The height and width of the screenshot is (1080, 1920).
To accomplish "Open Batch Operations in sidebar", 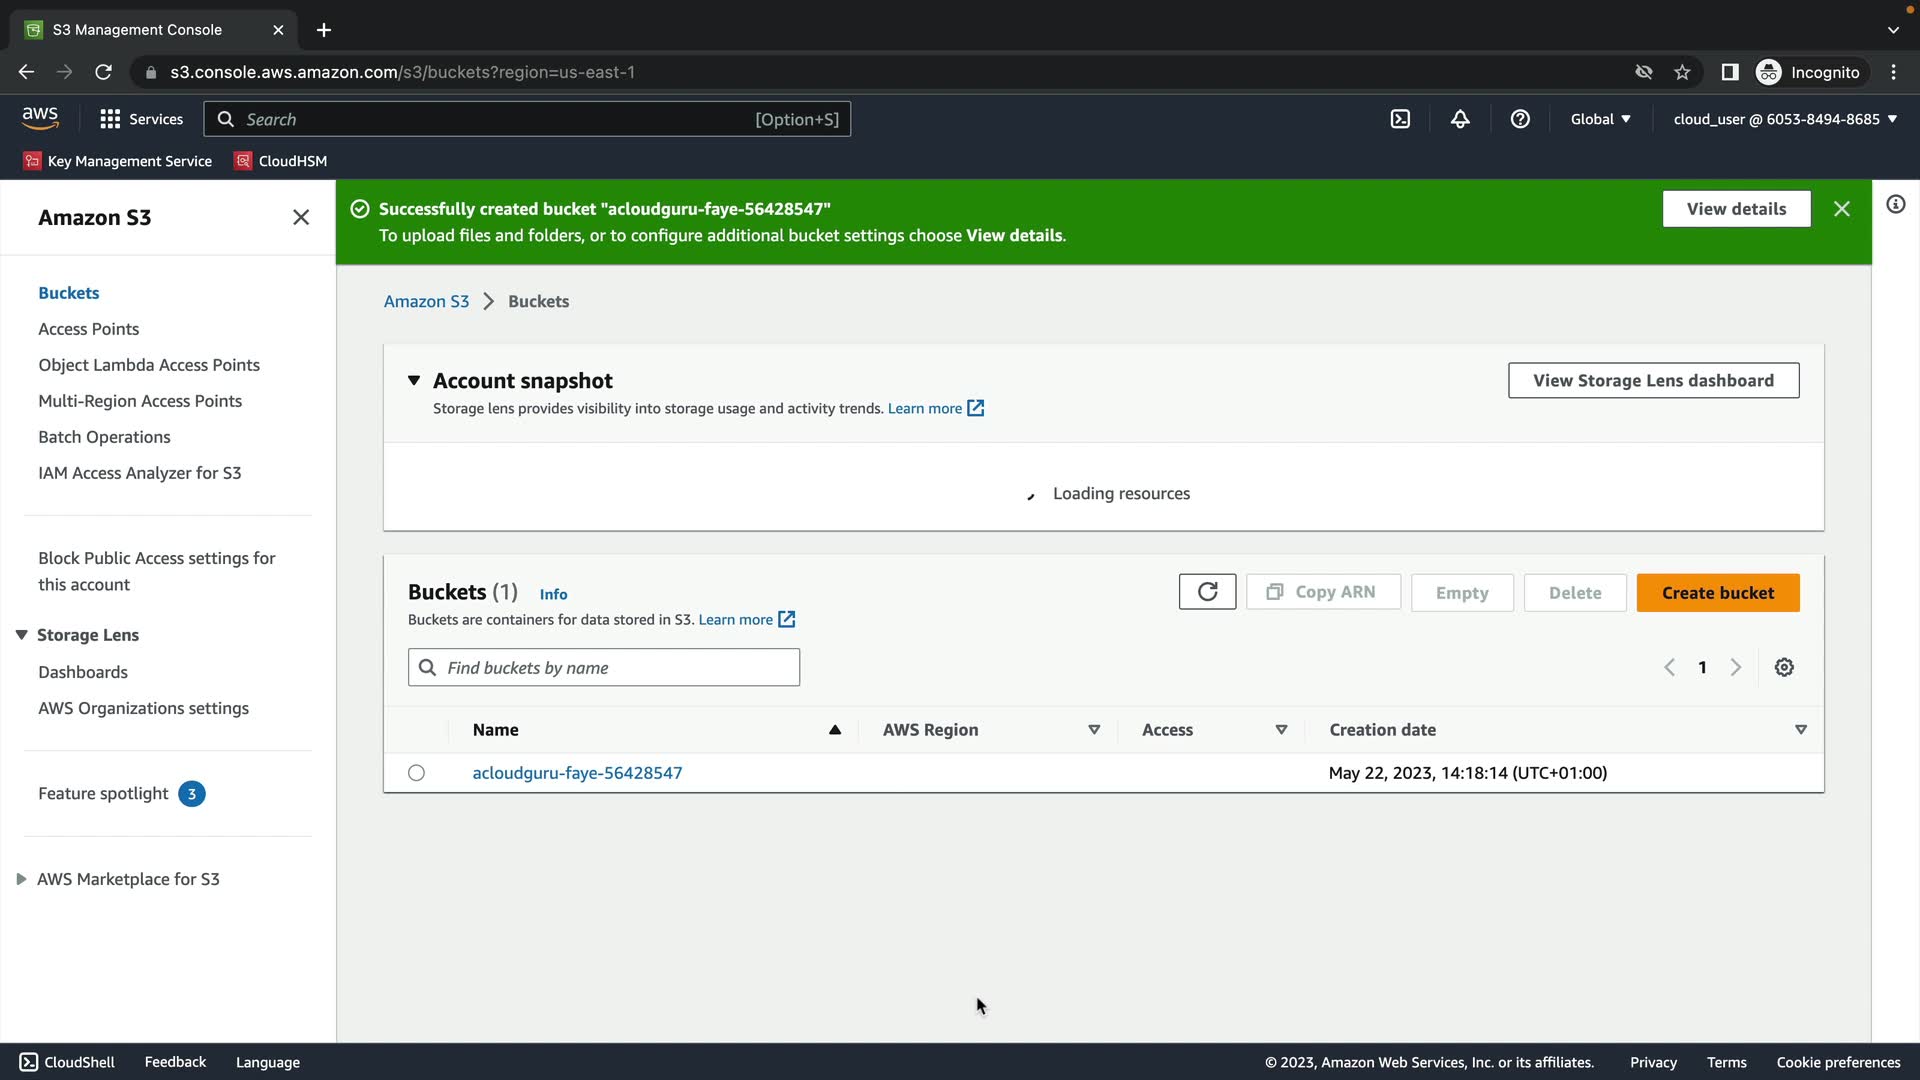I will [x=104, y=437].
